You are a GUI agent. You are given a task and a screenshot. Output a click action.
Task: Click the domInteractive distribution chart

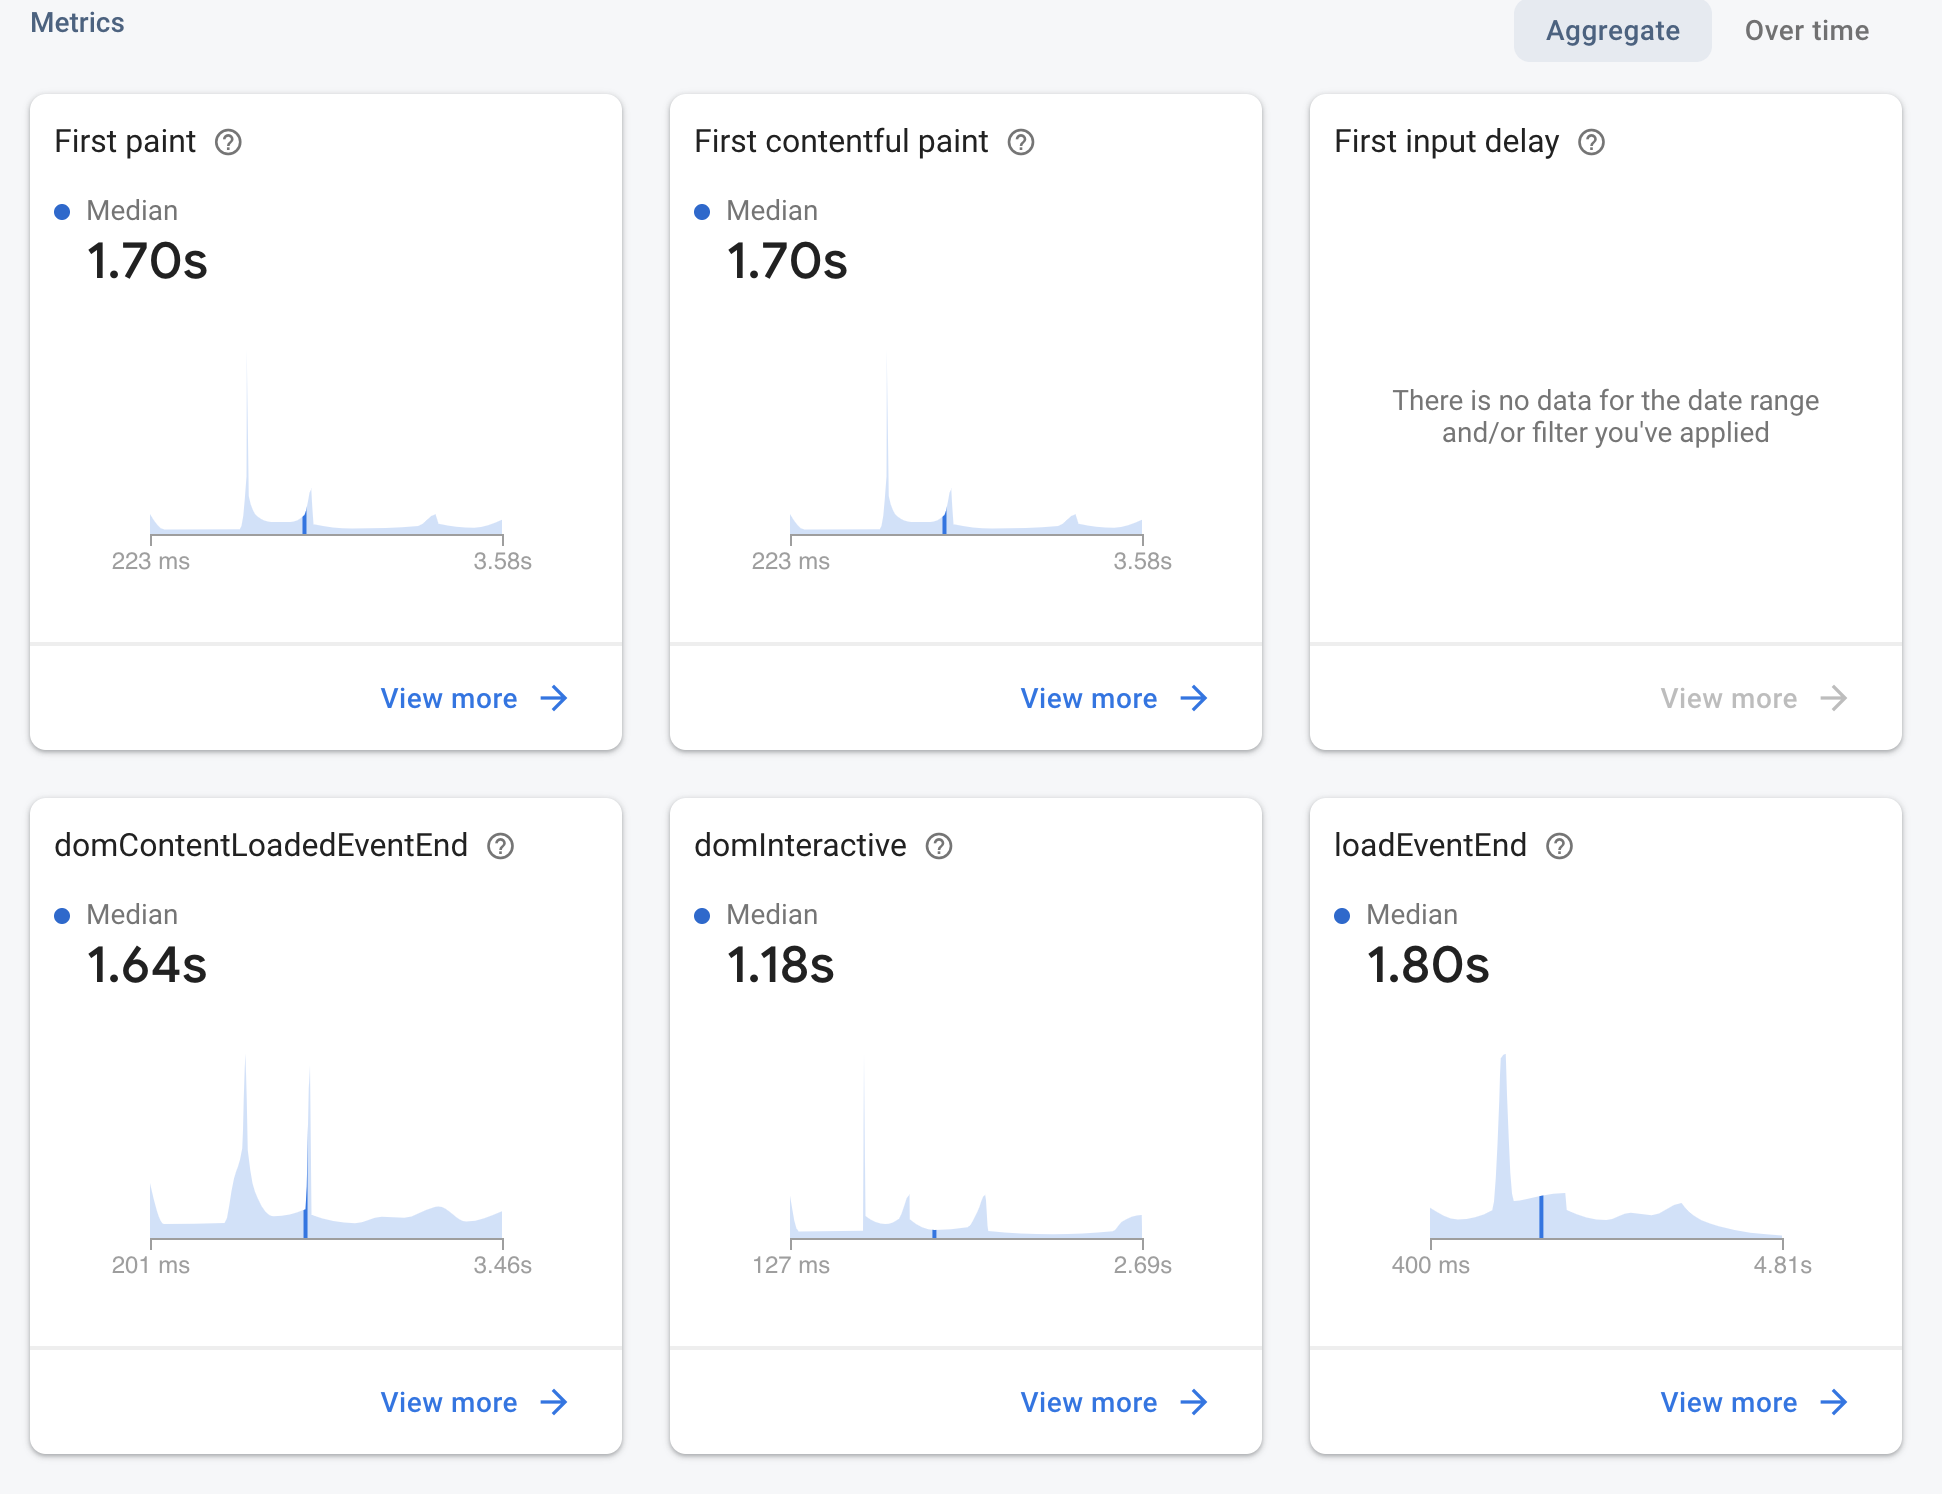966,1152
